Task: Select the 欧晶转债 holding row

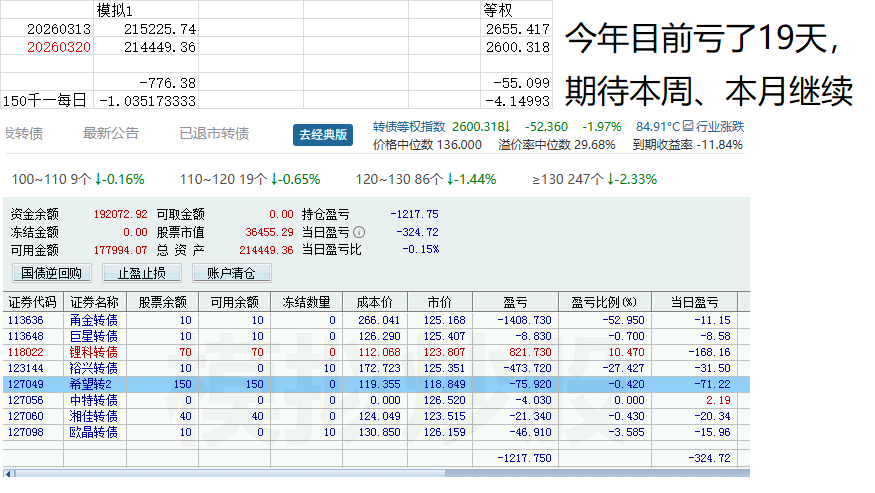Action: pos(93,432)
